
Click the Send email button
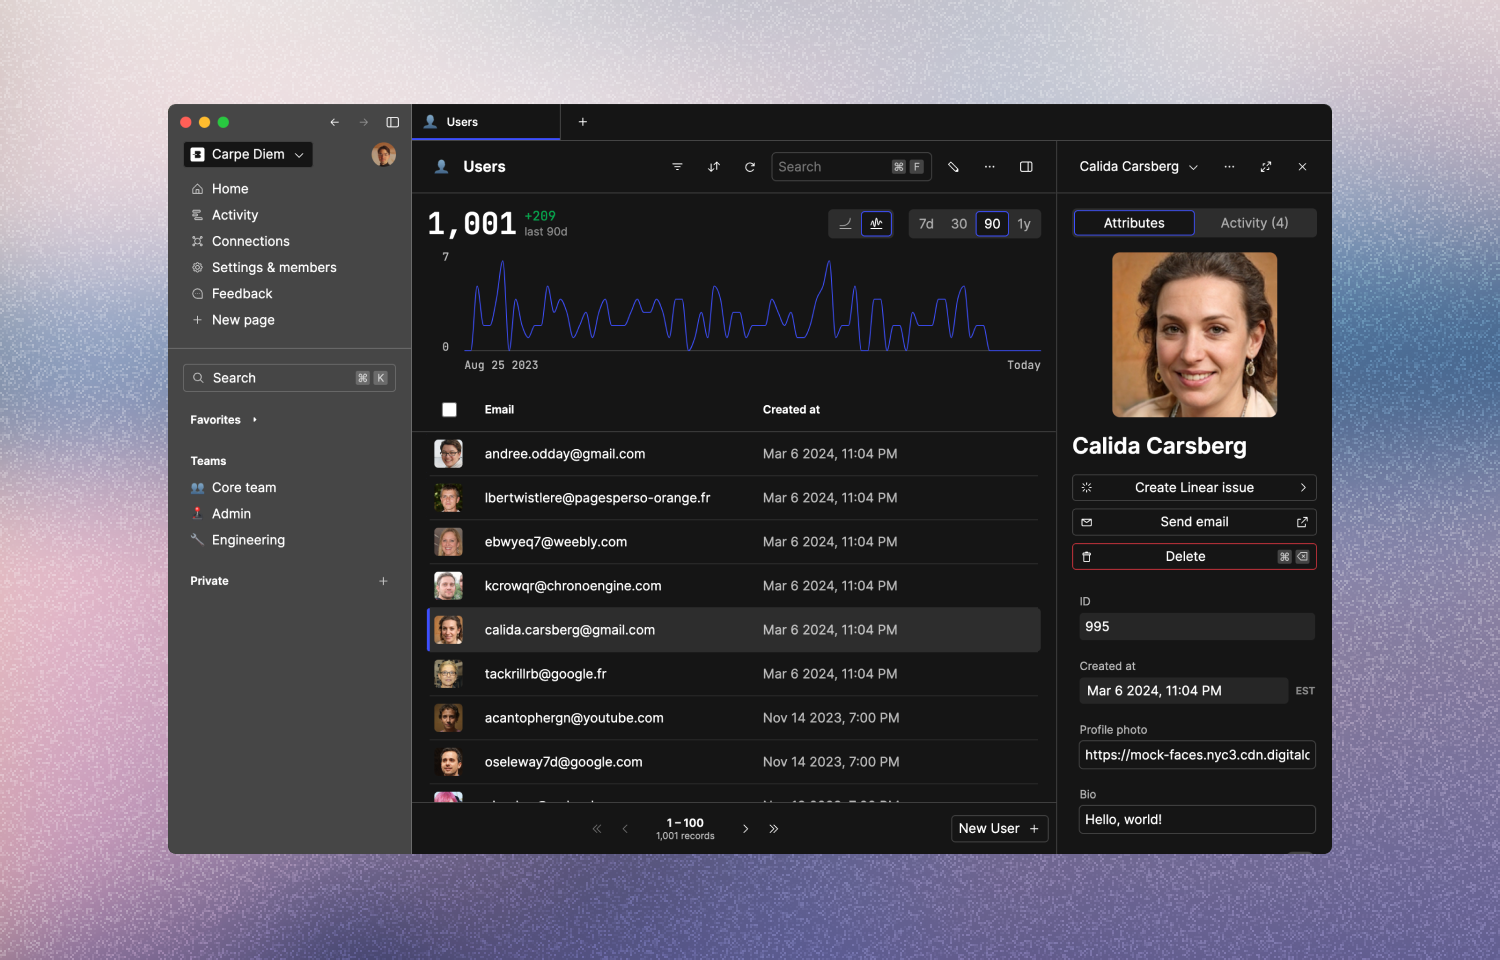click(x=1194, y=522)
